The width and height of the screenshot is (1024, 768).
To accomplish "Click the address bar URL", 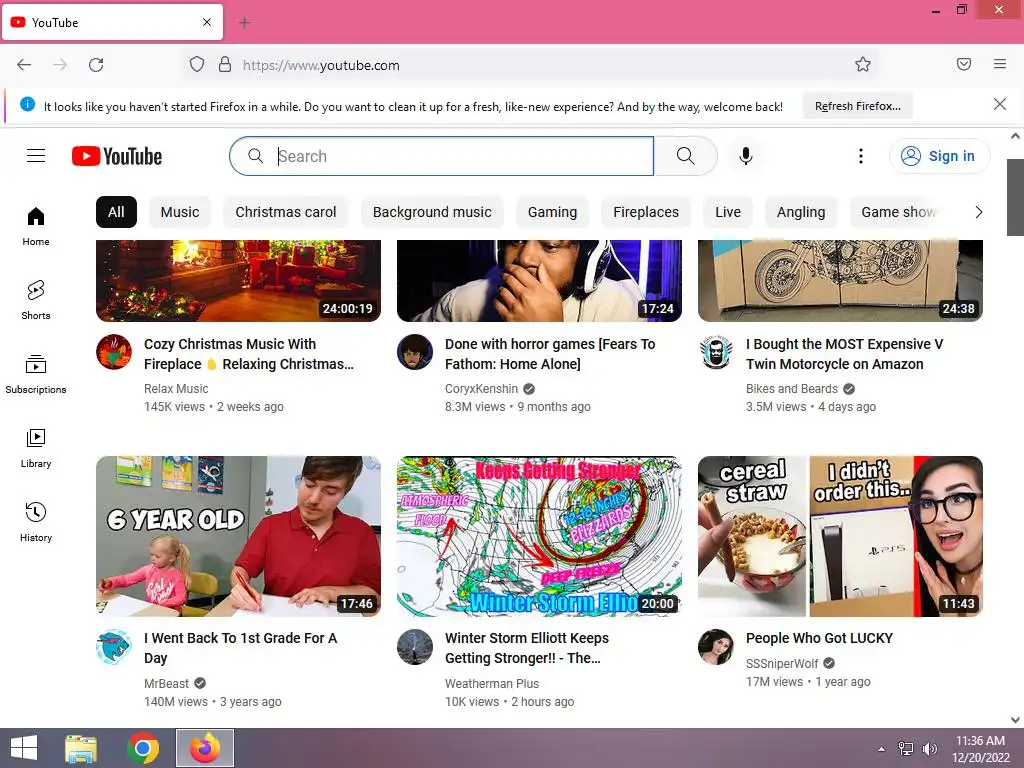I will (321, 65).
